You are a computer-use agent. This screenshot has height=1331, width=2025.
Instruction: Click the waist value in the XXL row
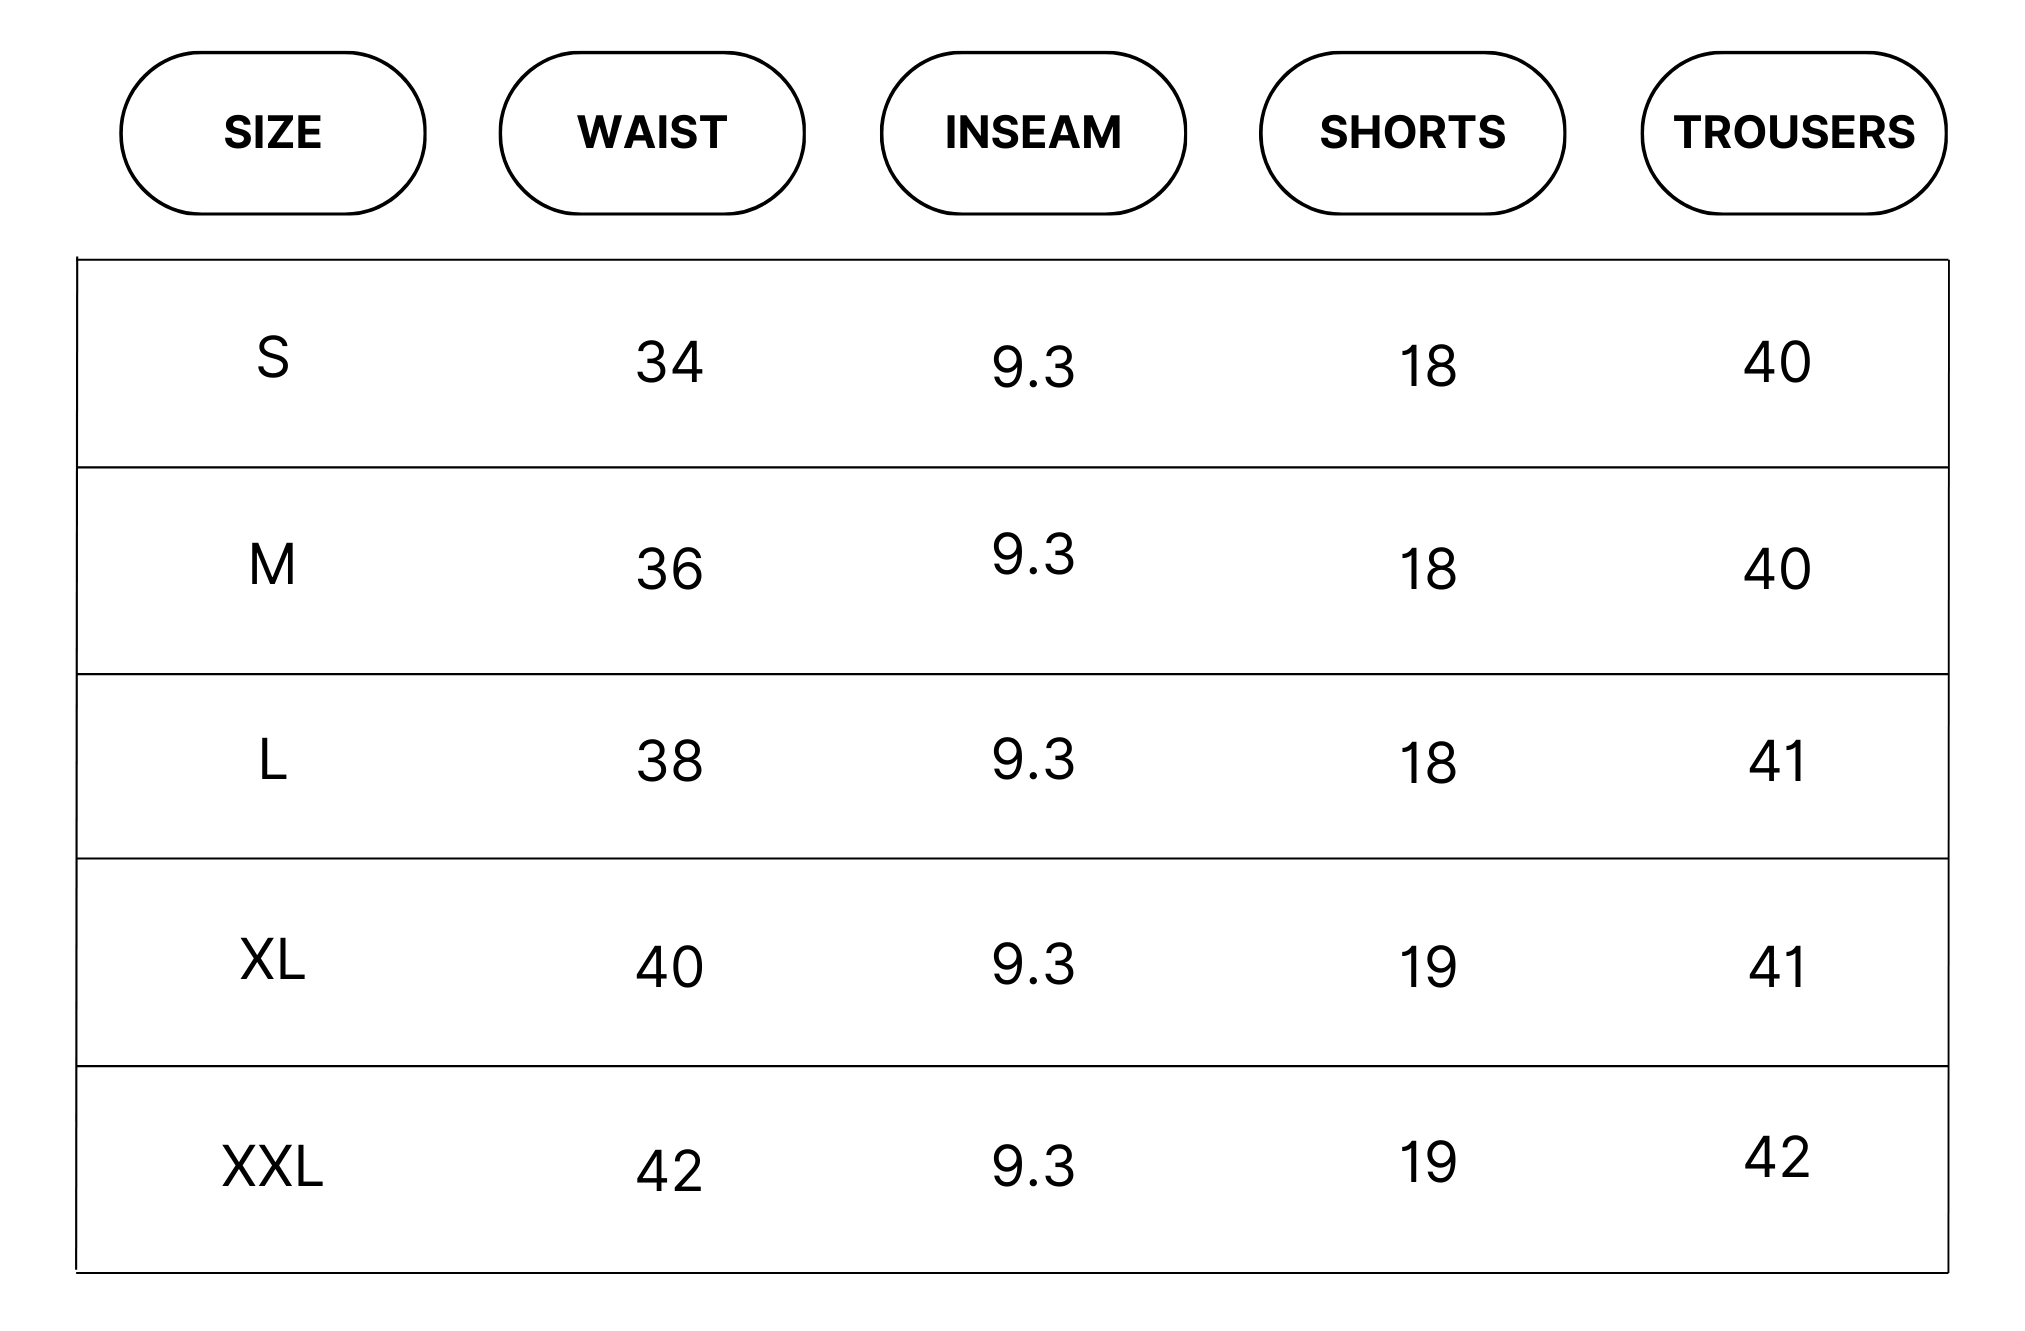point(669,1171)
